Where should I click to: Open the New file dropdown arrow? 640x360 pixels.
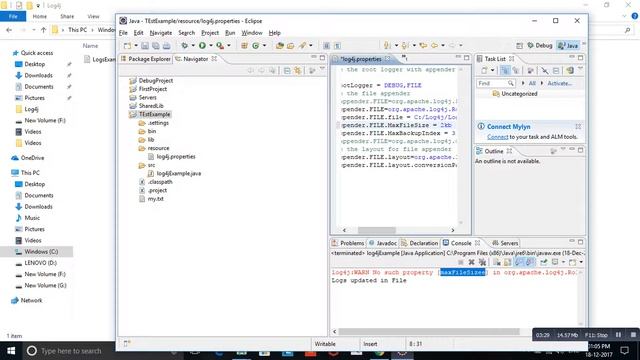tap(136, 46)
